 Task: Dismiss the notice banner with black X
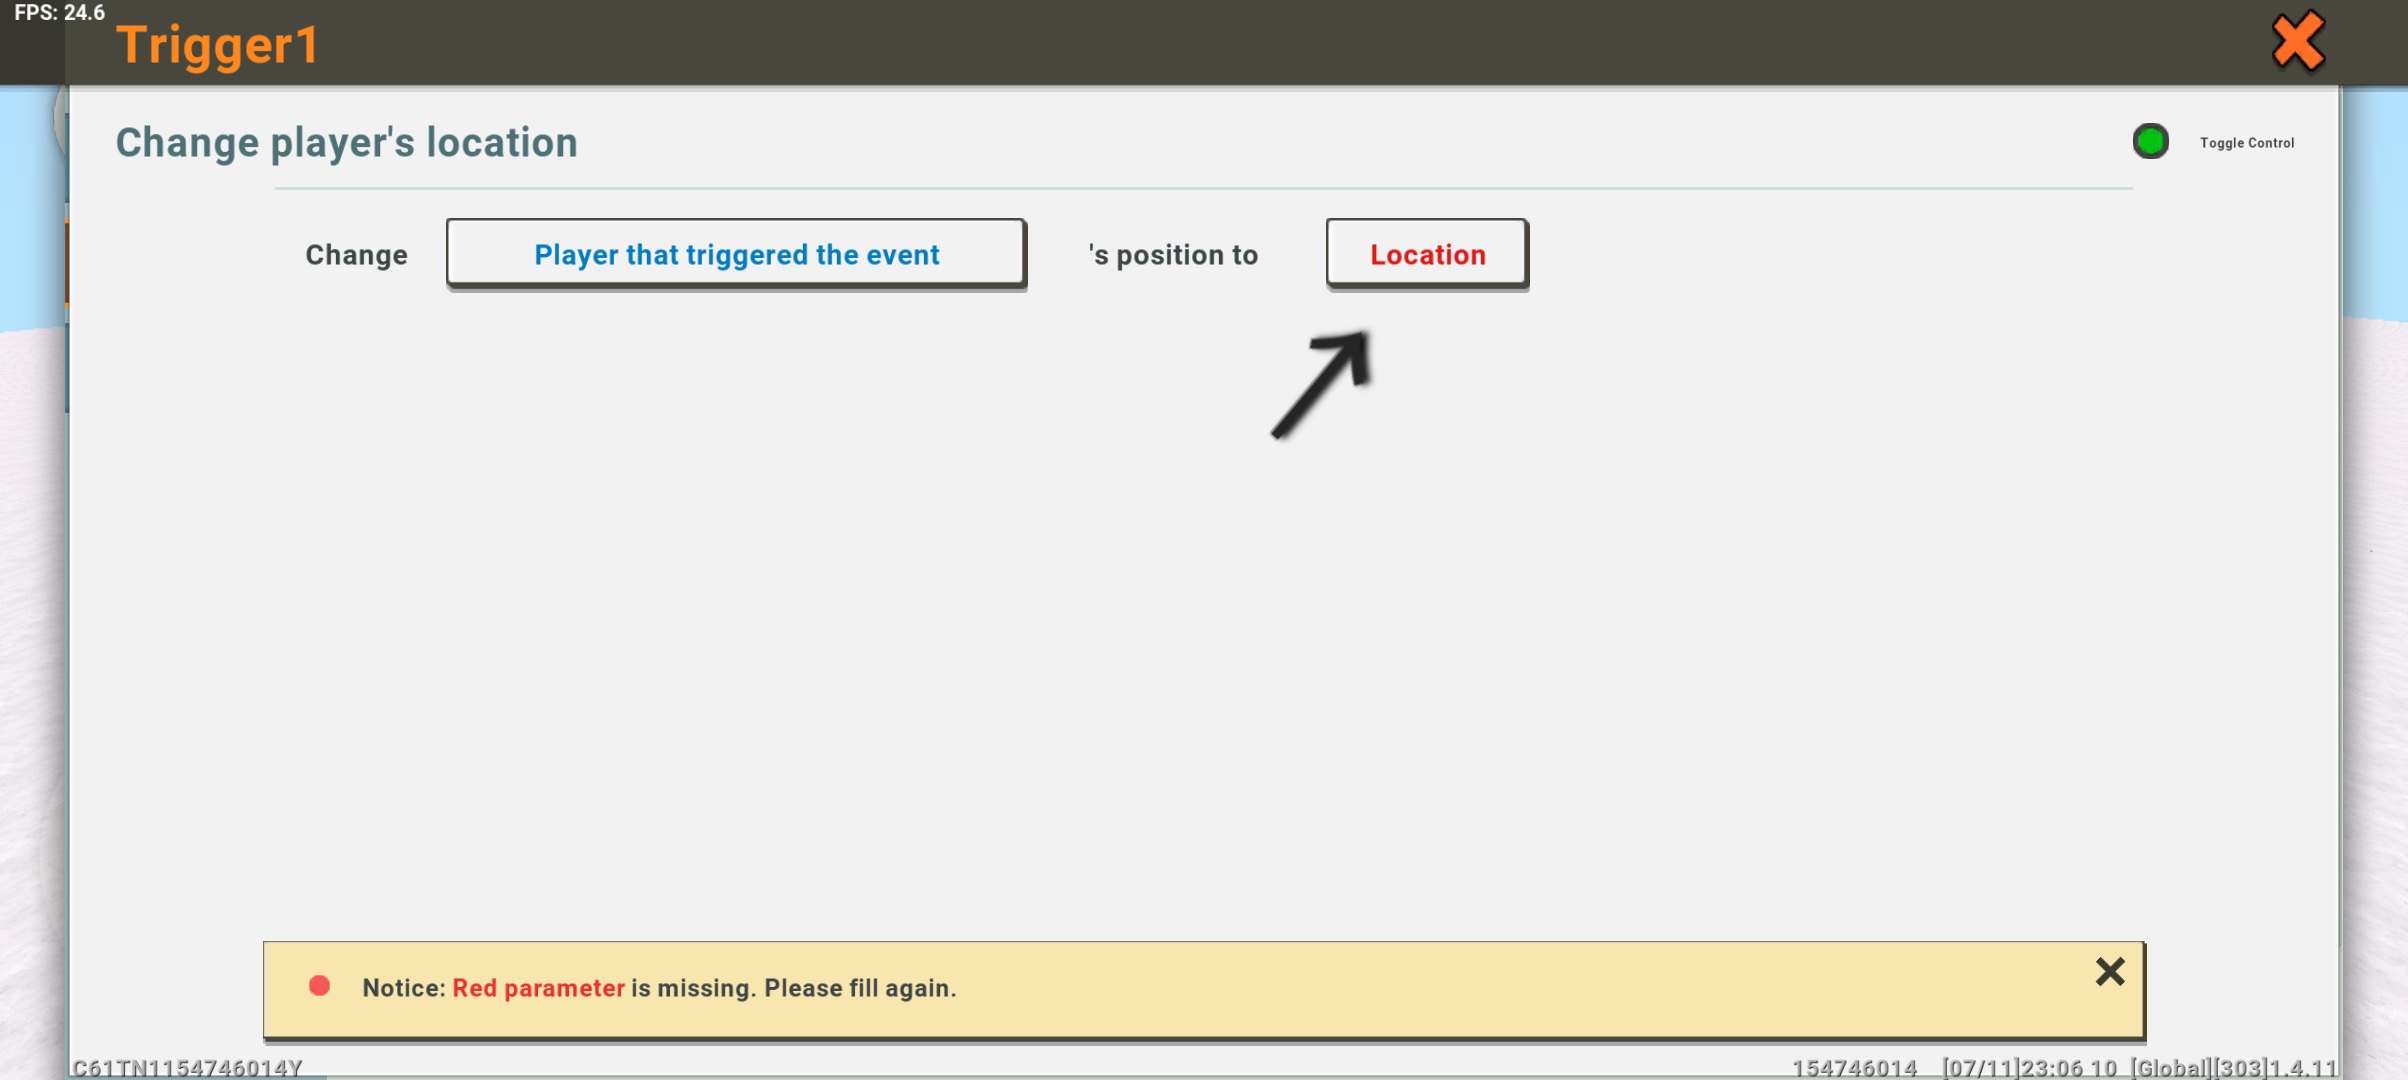pyautogui.click(x=2109, y=971)
